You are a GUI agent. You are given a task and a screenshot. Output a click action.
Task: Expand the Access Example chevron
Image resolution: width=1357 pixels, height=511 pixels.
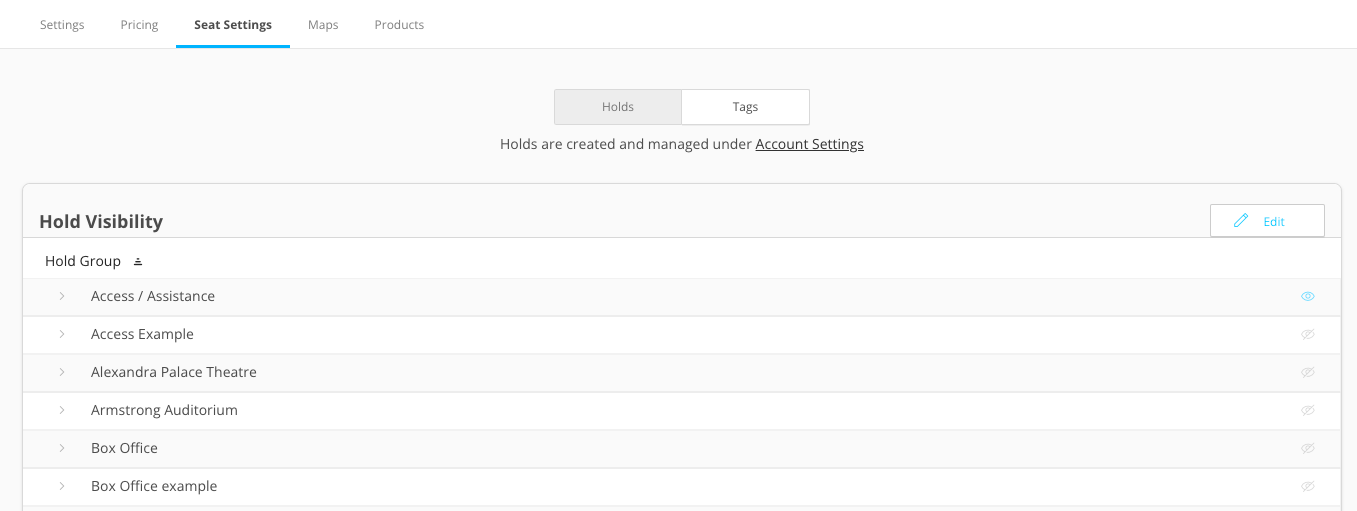click(x=62, y=335)
